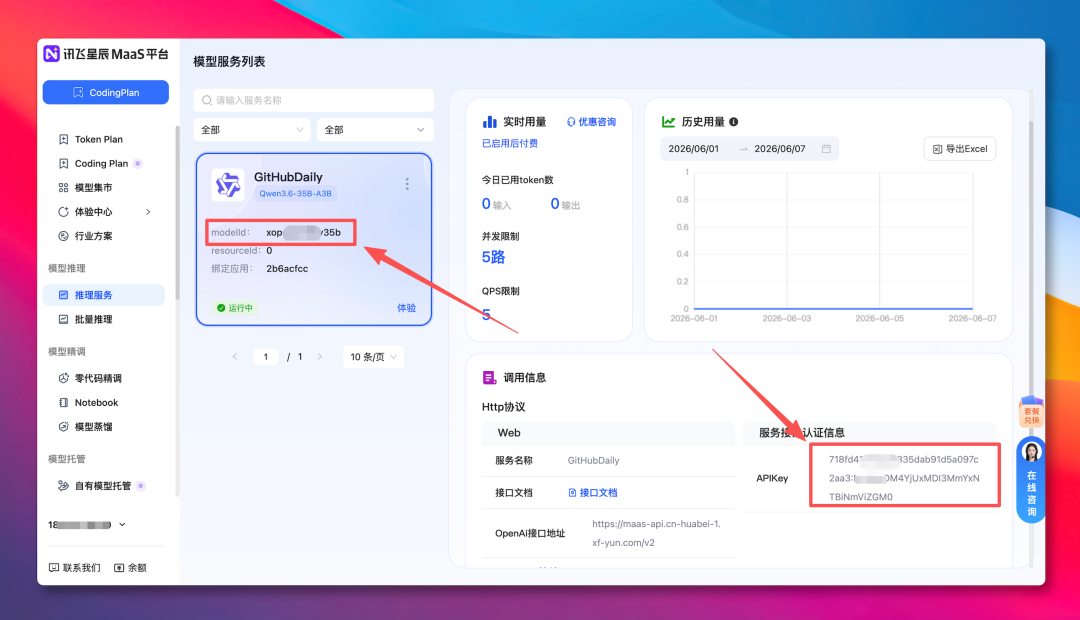Expand the 体验中心 submenu arrow
This screenshot has width=1080, height=620.
pyautogui.click(x=148, y=211)
